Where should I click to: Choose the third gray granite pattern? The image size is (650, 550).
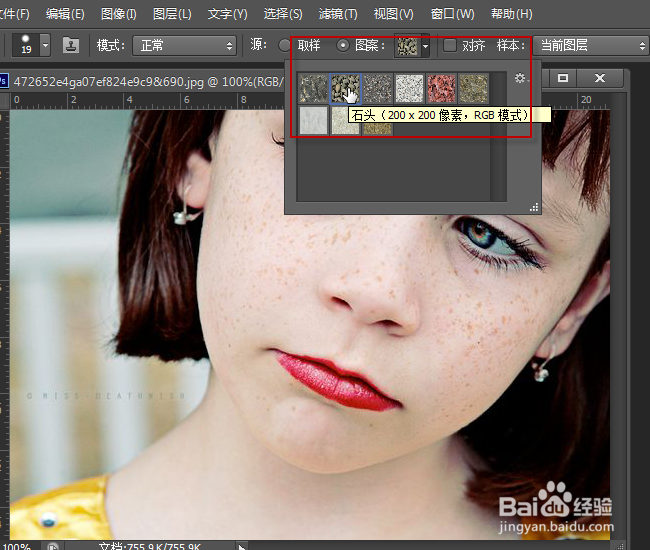(x=377, y=88)
